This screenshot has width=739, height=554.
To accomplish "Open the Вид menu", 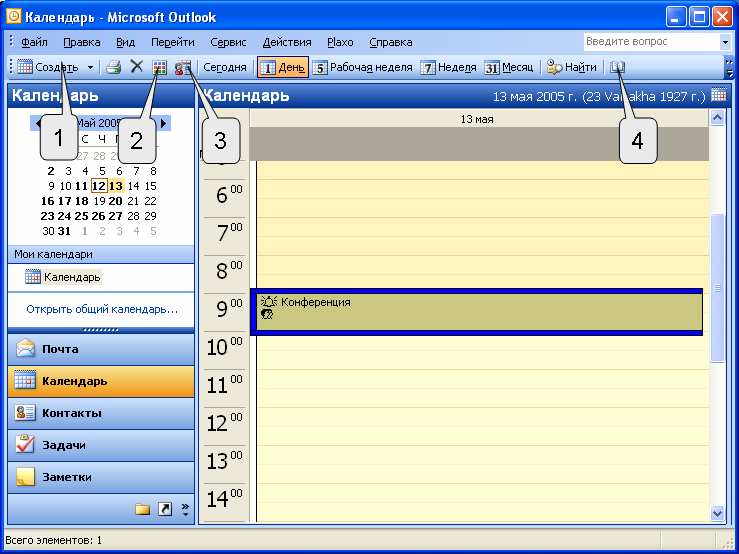I will click(x=125, y=42).
